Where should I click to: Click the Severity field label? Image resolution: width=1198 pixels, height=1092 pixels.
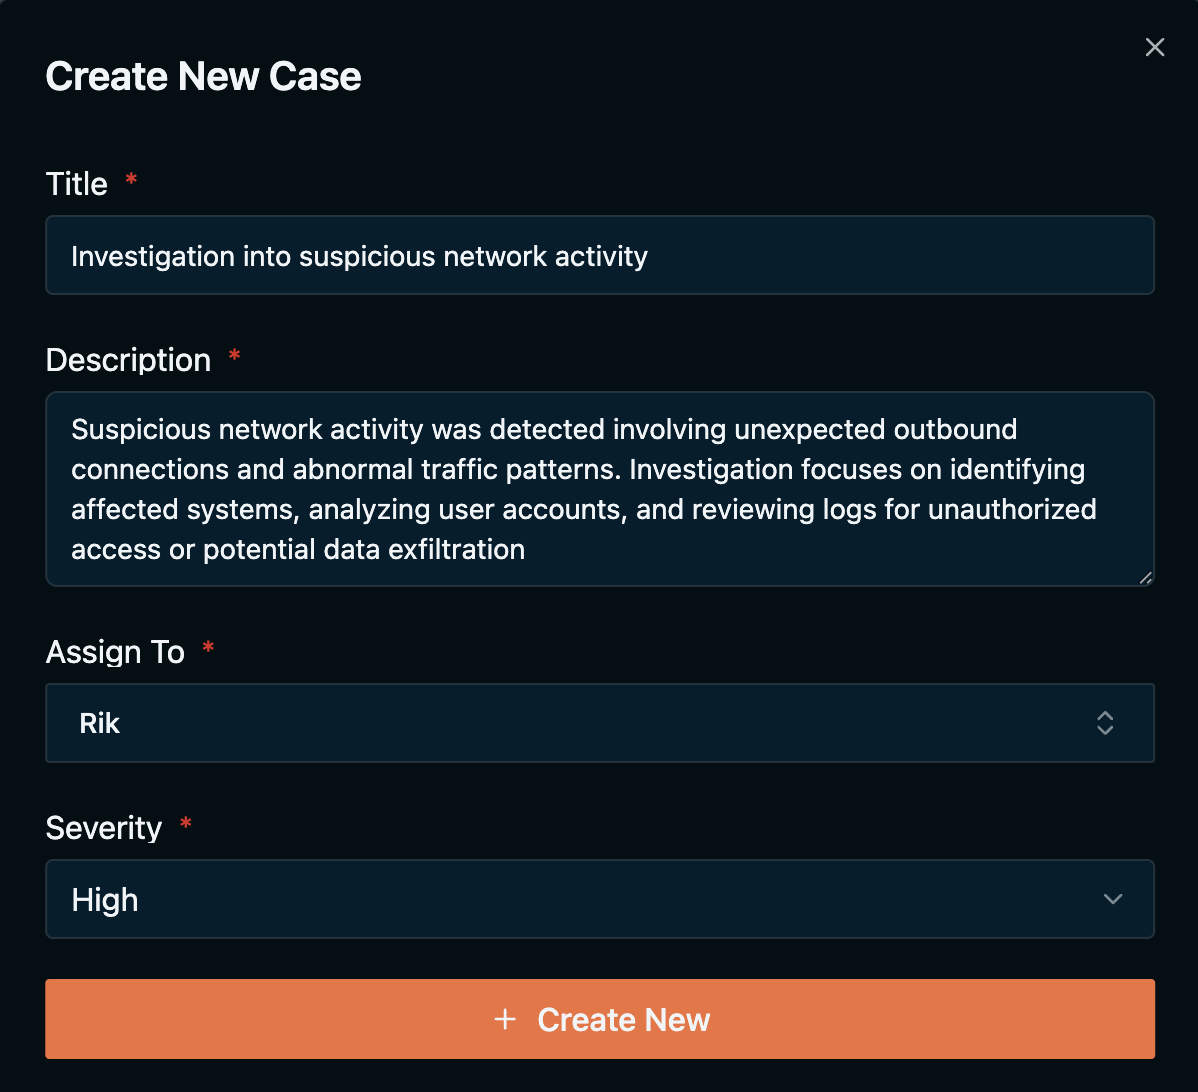104,828
